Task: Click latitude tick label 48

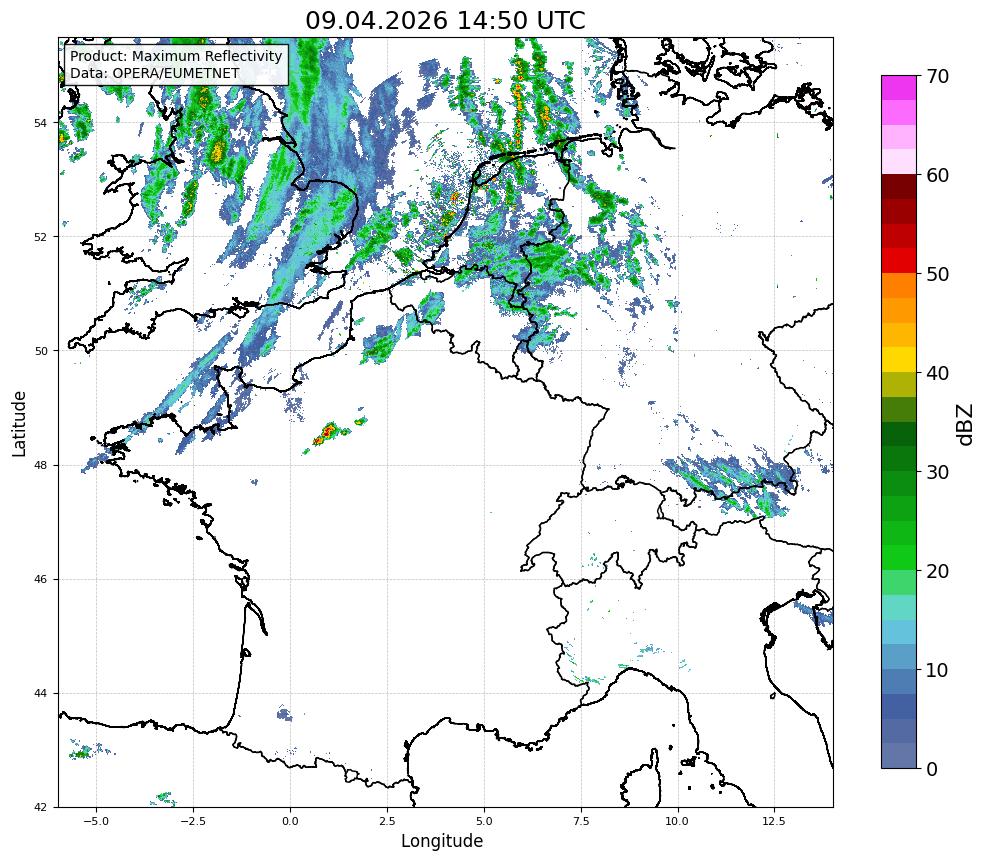Action: (40, 465)
